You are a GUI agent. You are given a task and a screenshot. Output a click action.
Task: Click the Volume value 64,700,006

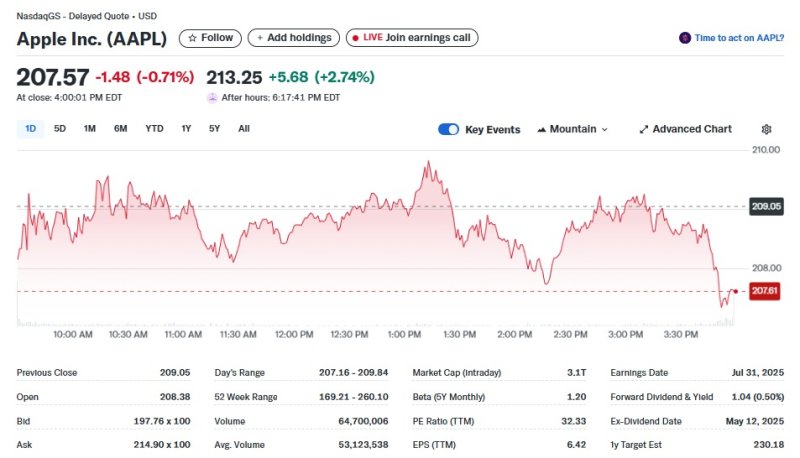363,421
